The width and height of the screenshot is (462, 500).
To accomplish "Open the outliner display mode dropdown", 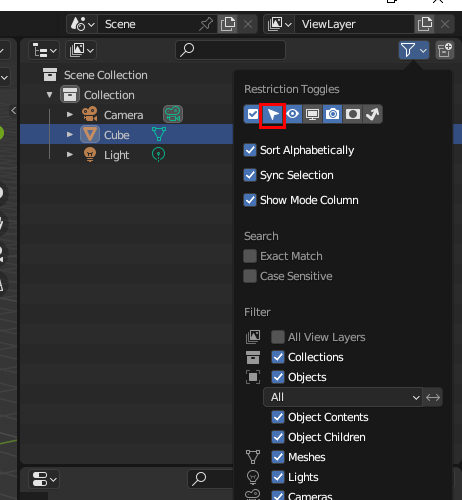I will coord(81,50).
